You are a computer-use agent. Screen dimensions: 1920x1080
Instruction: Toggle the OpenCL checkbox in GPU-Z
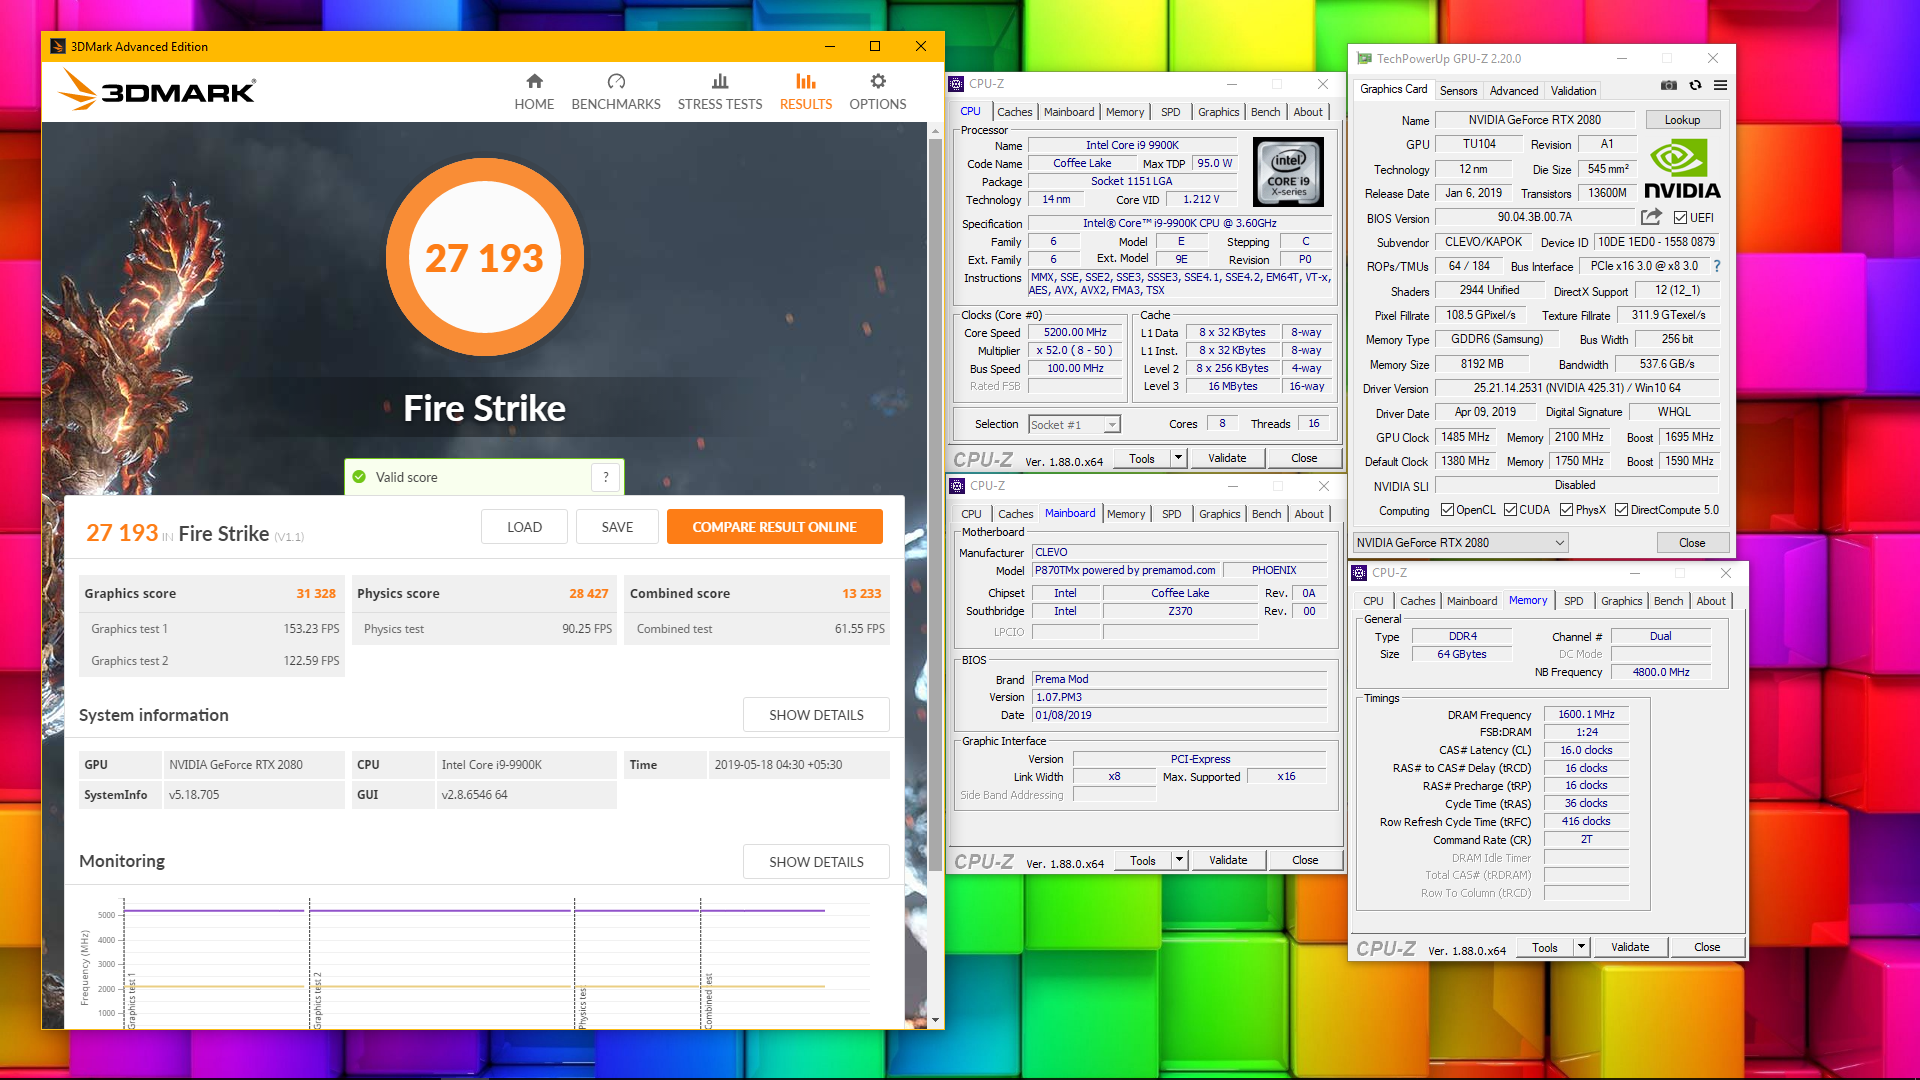pyautogui.click(x=1447, y=510)
